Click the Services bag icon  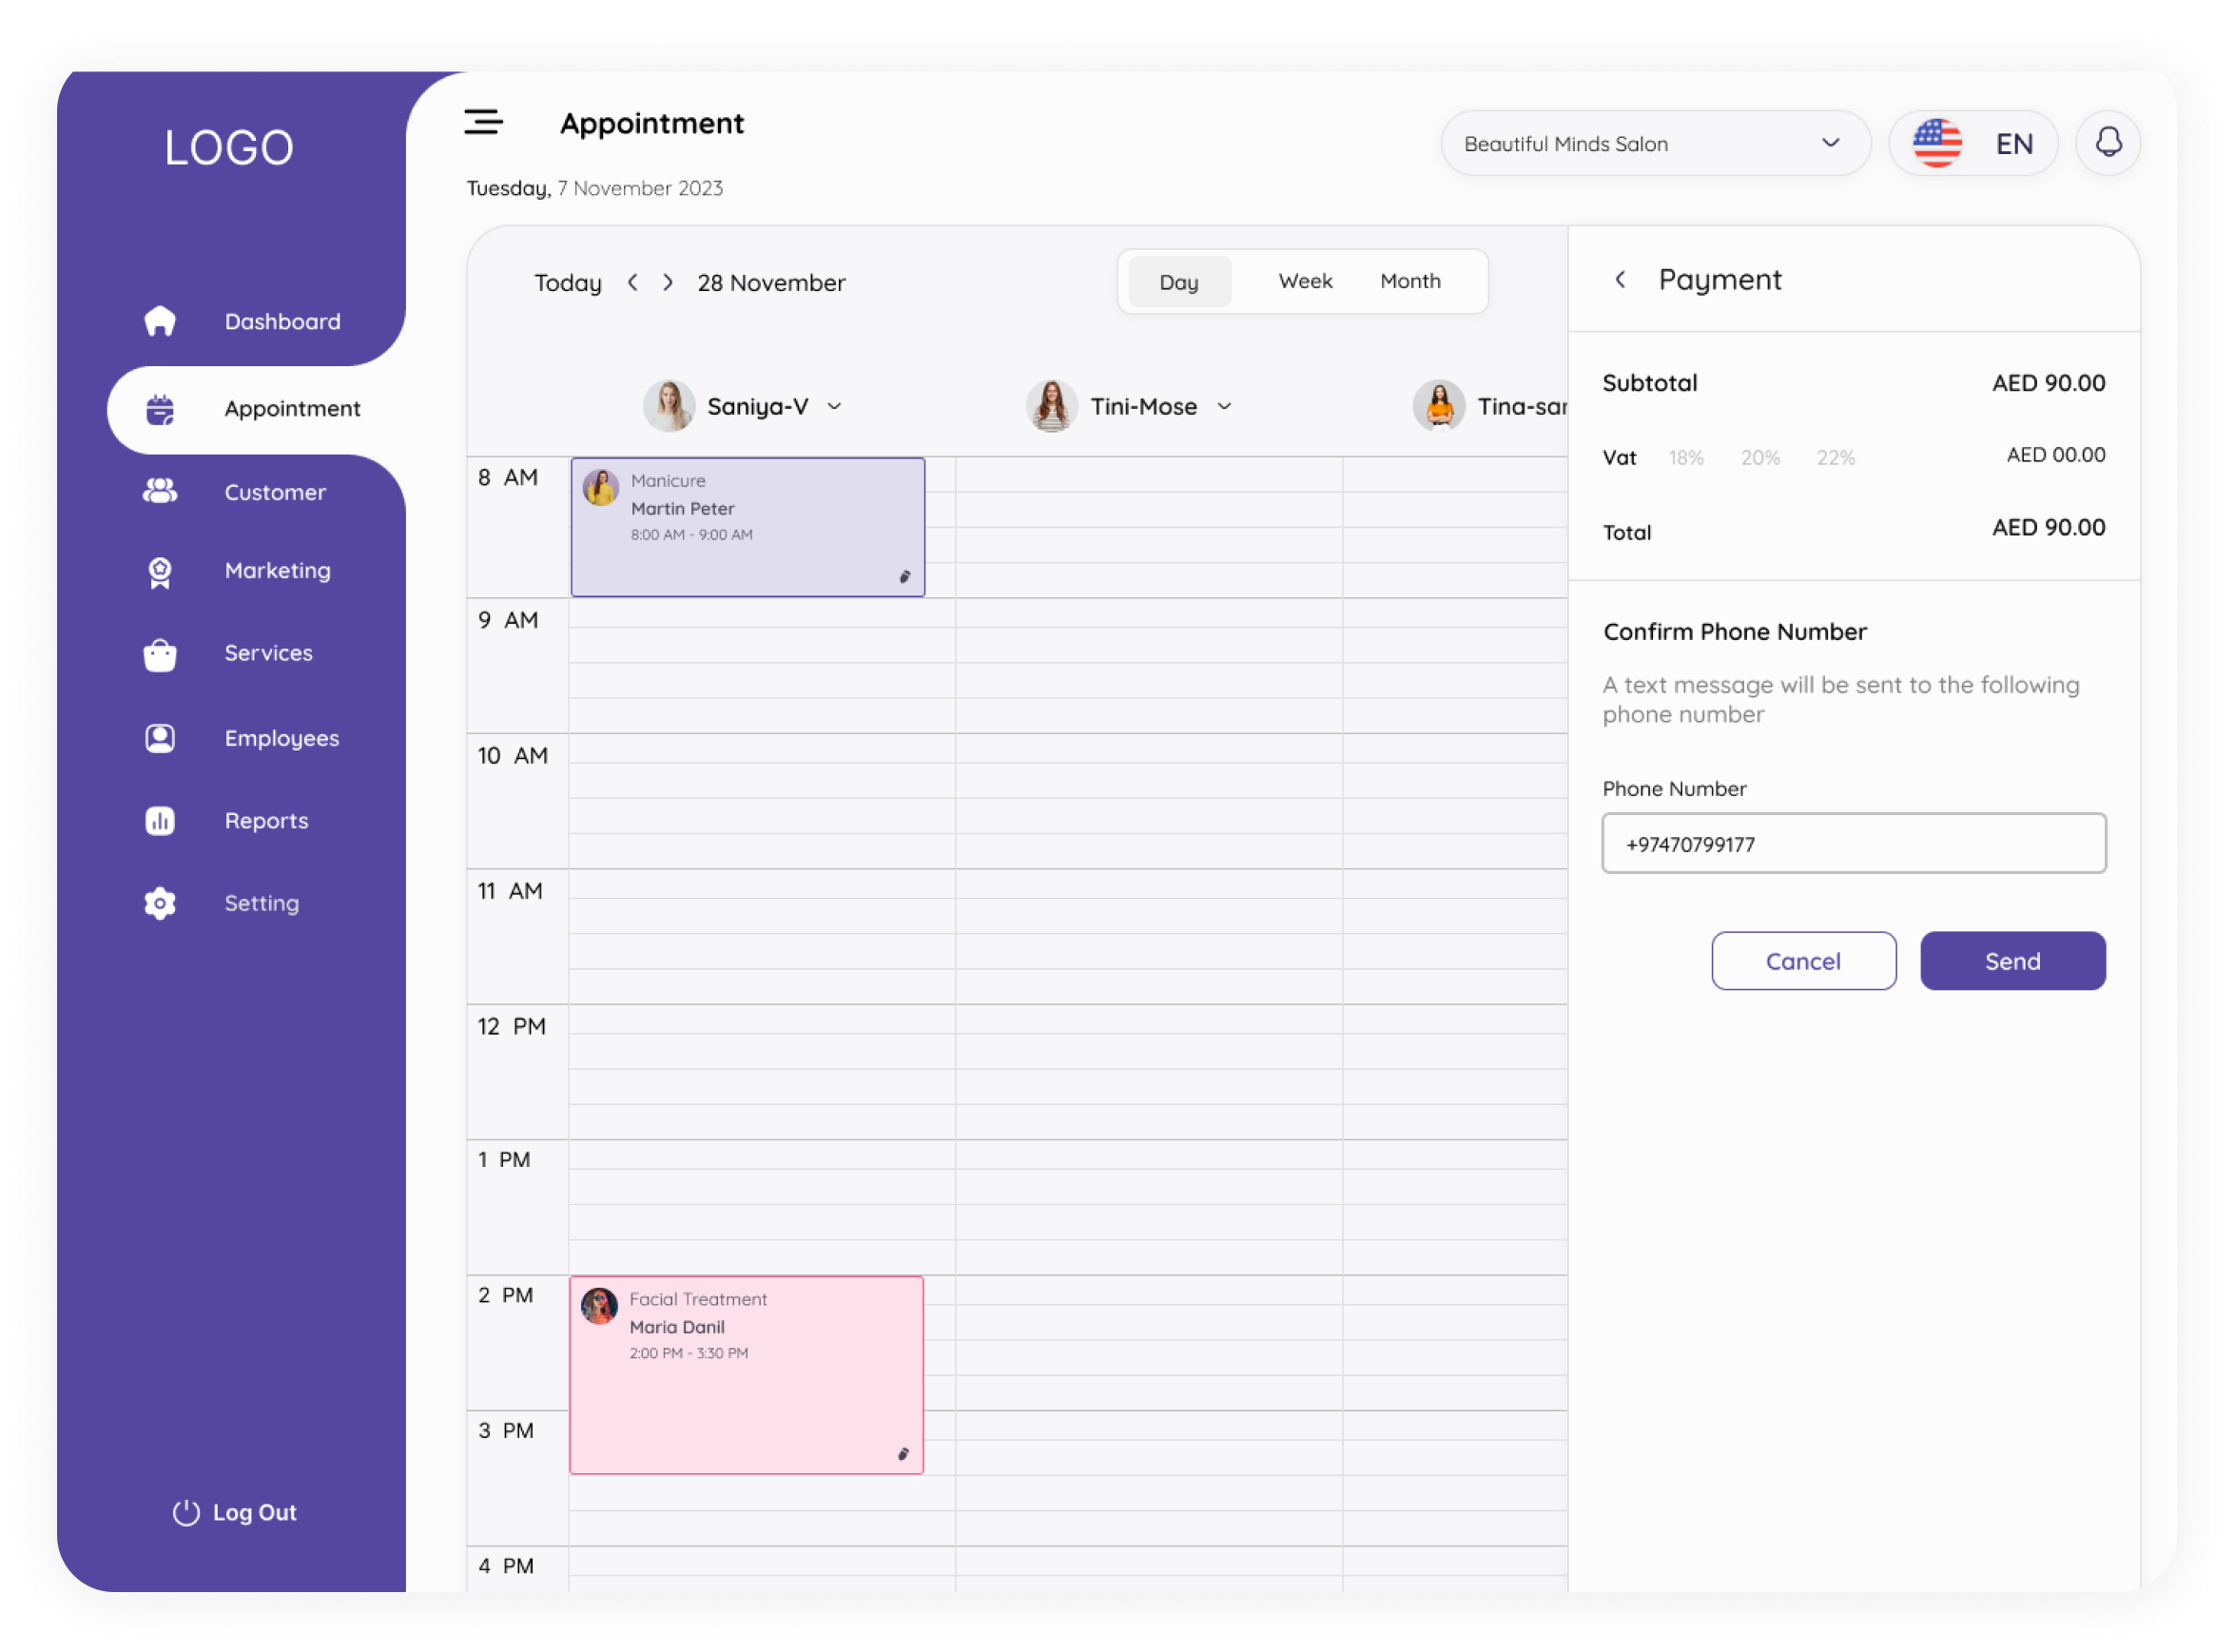coord(160,654)
